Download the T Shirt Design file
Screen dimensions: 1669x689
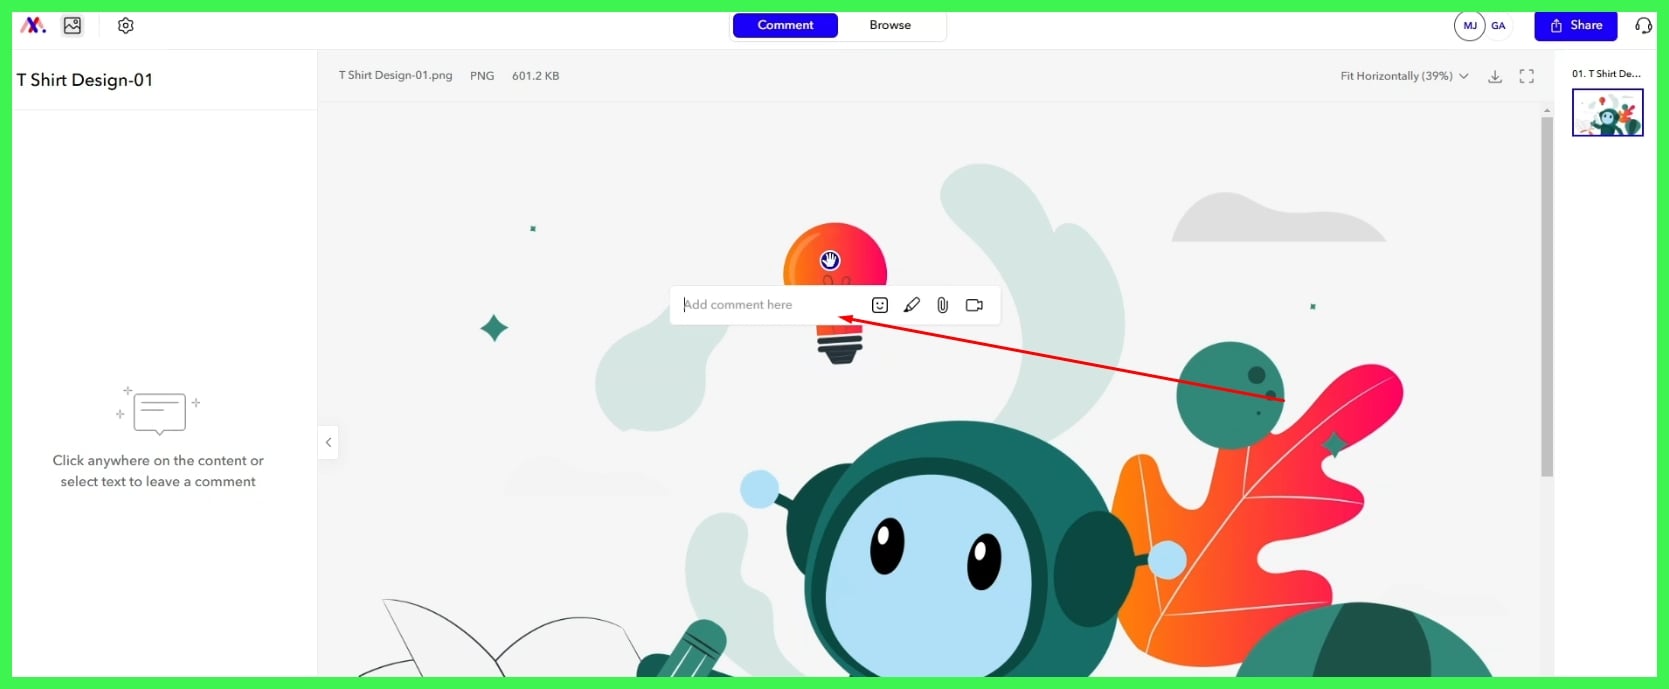point(1495,76)
